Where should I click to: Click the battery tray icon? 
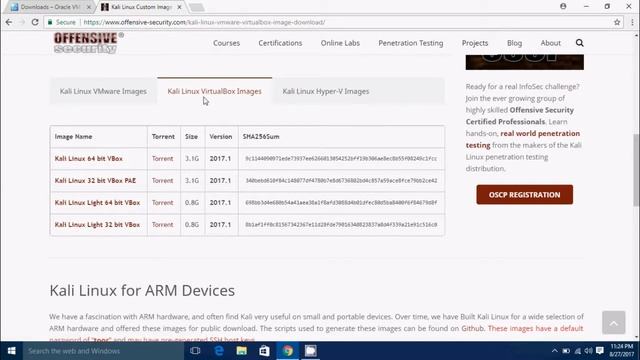click(566, 351)
